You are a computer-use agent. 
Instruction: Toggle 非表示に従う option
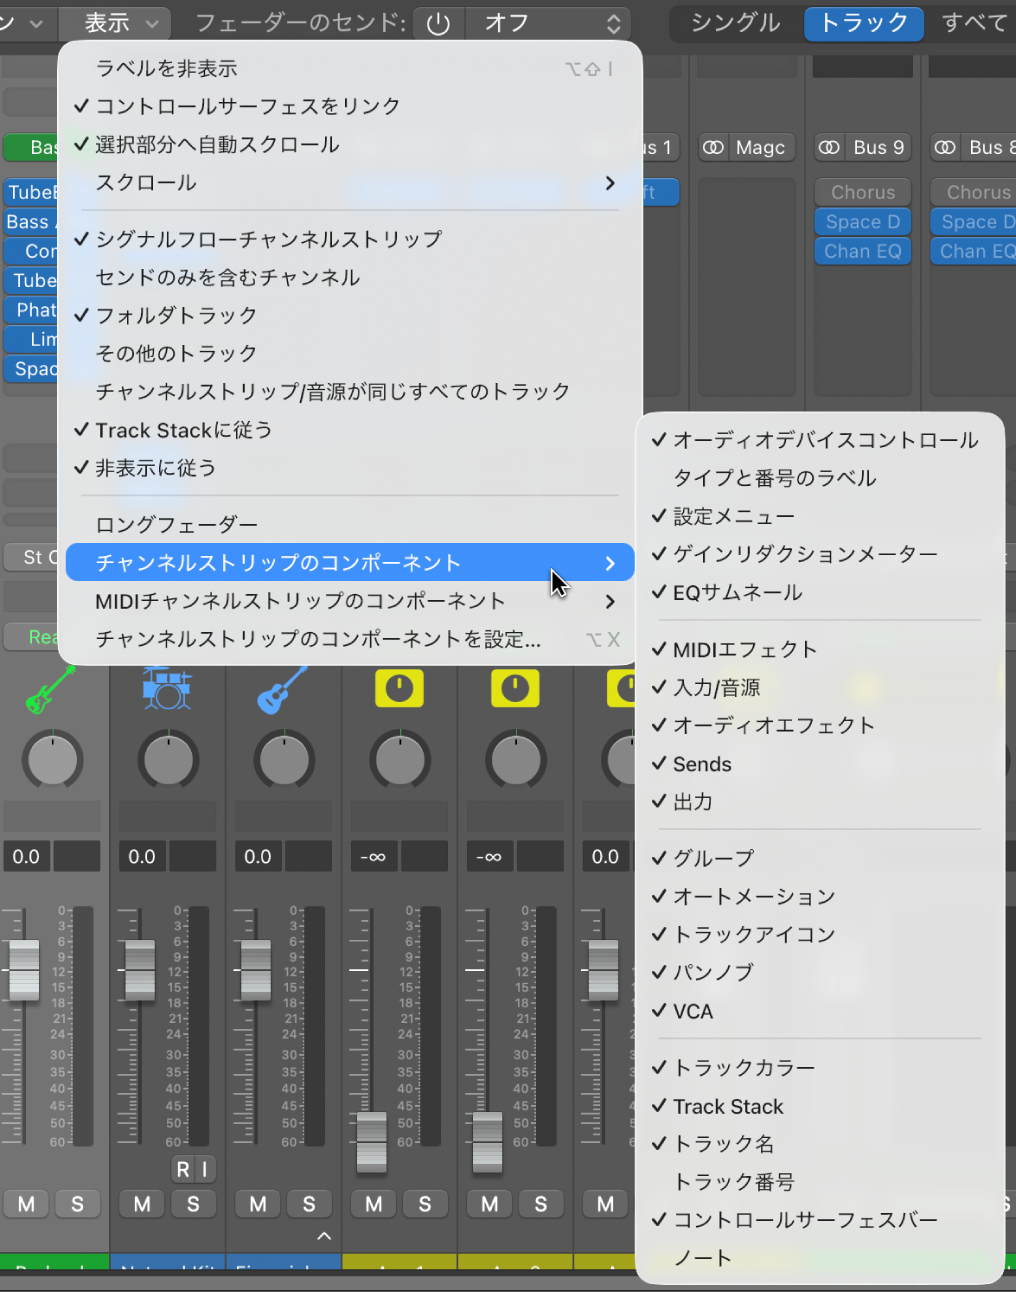click(x=350, y=468)
